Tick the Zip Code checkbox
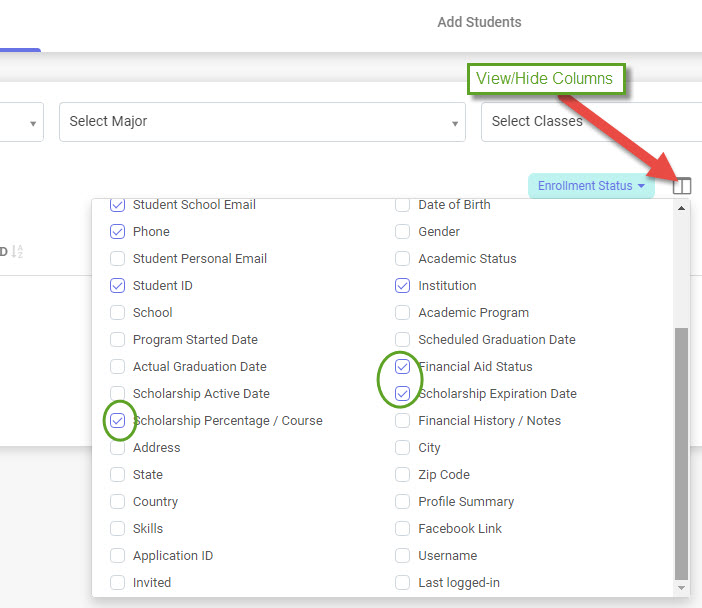This screenshot has width=702, height=608. [x=403, y=475]
